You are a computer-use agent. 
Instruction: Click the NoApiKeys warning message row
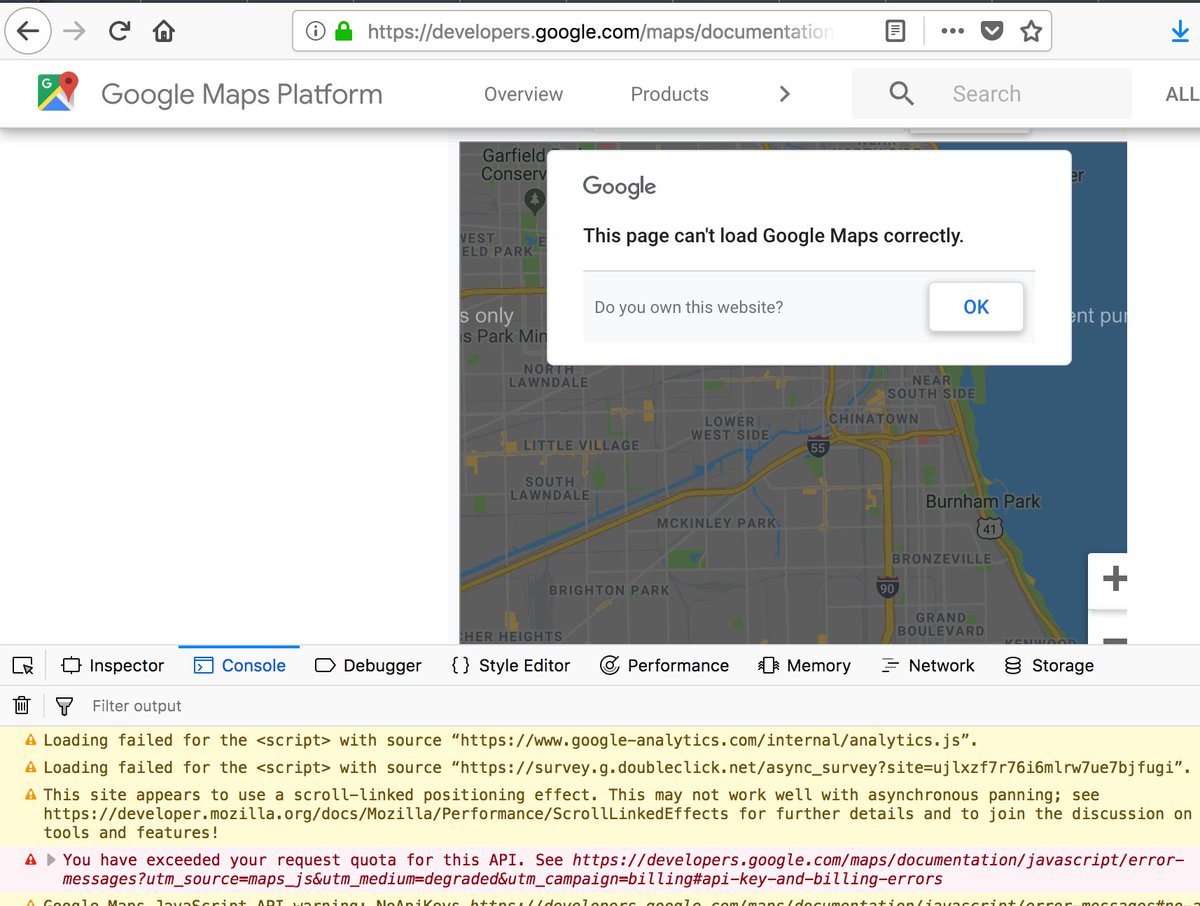coord(600,900)
